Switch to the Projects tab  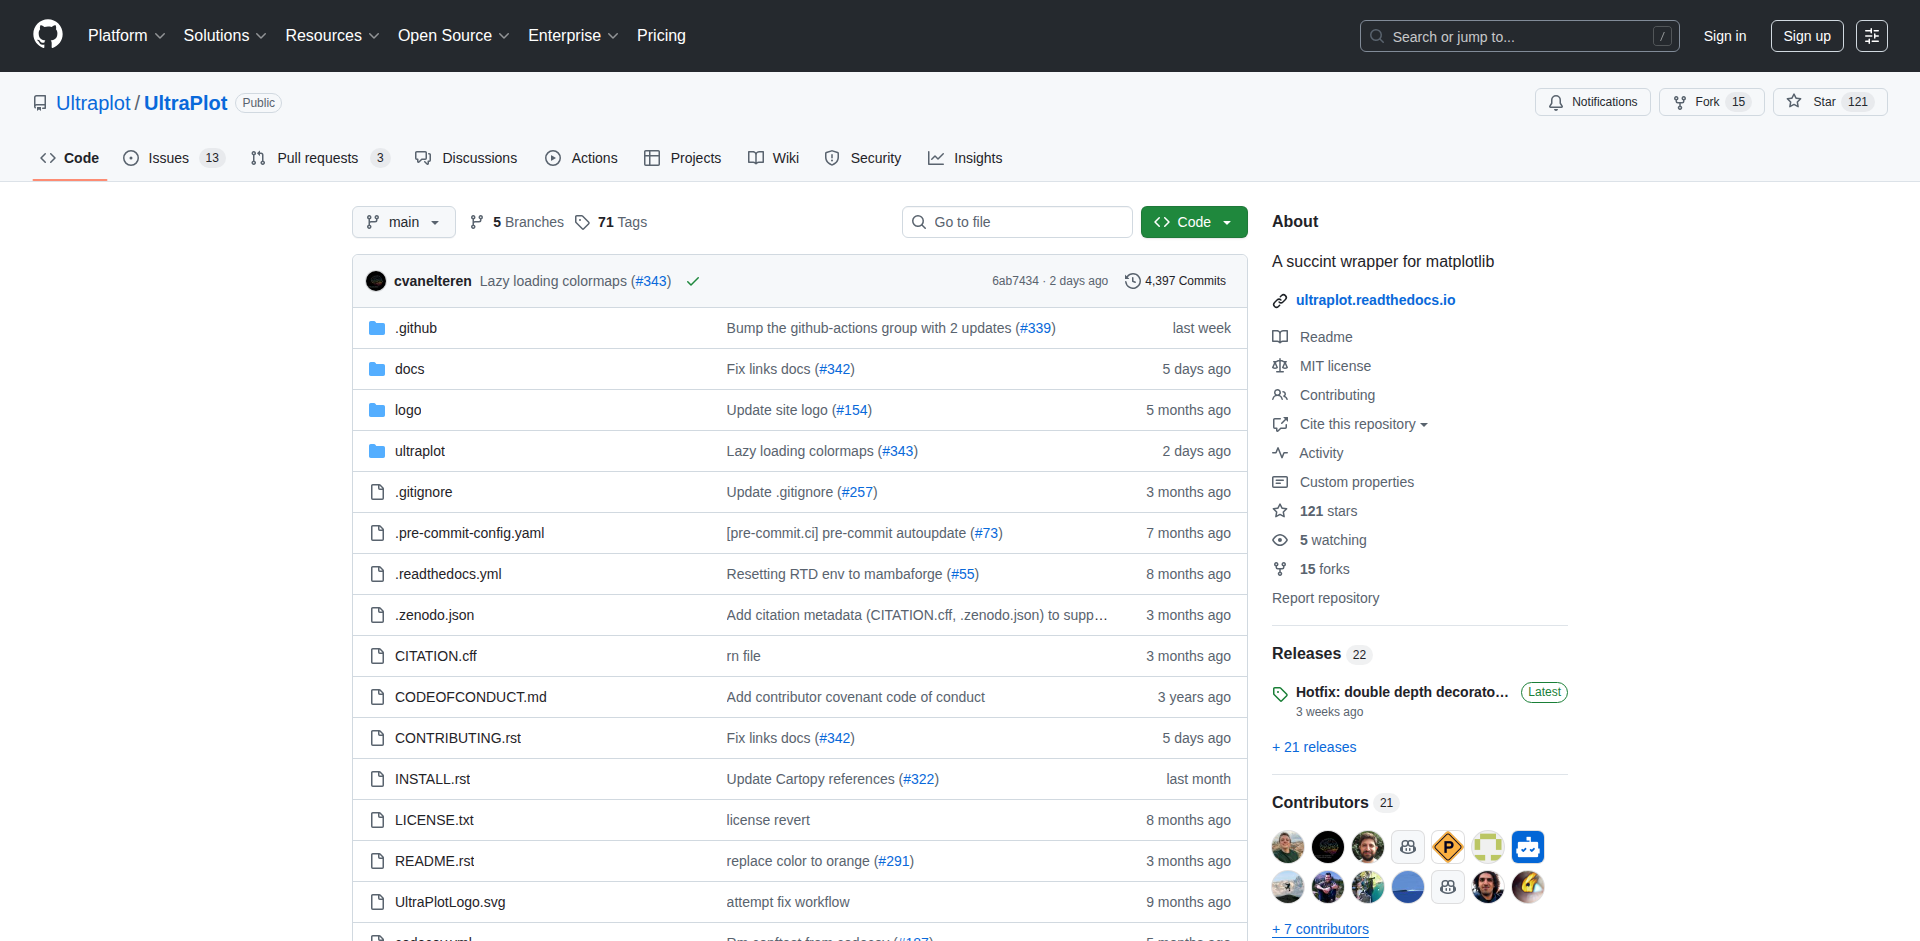point(682,158)
